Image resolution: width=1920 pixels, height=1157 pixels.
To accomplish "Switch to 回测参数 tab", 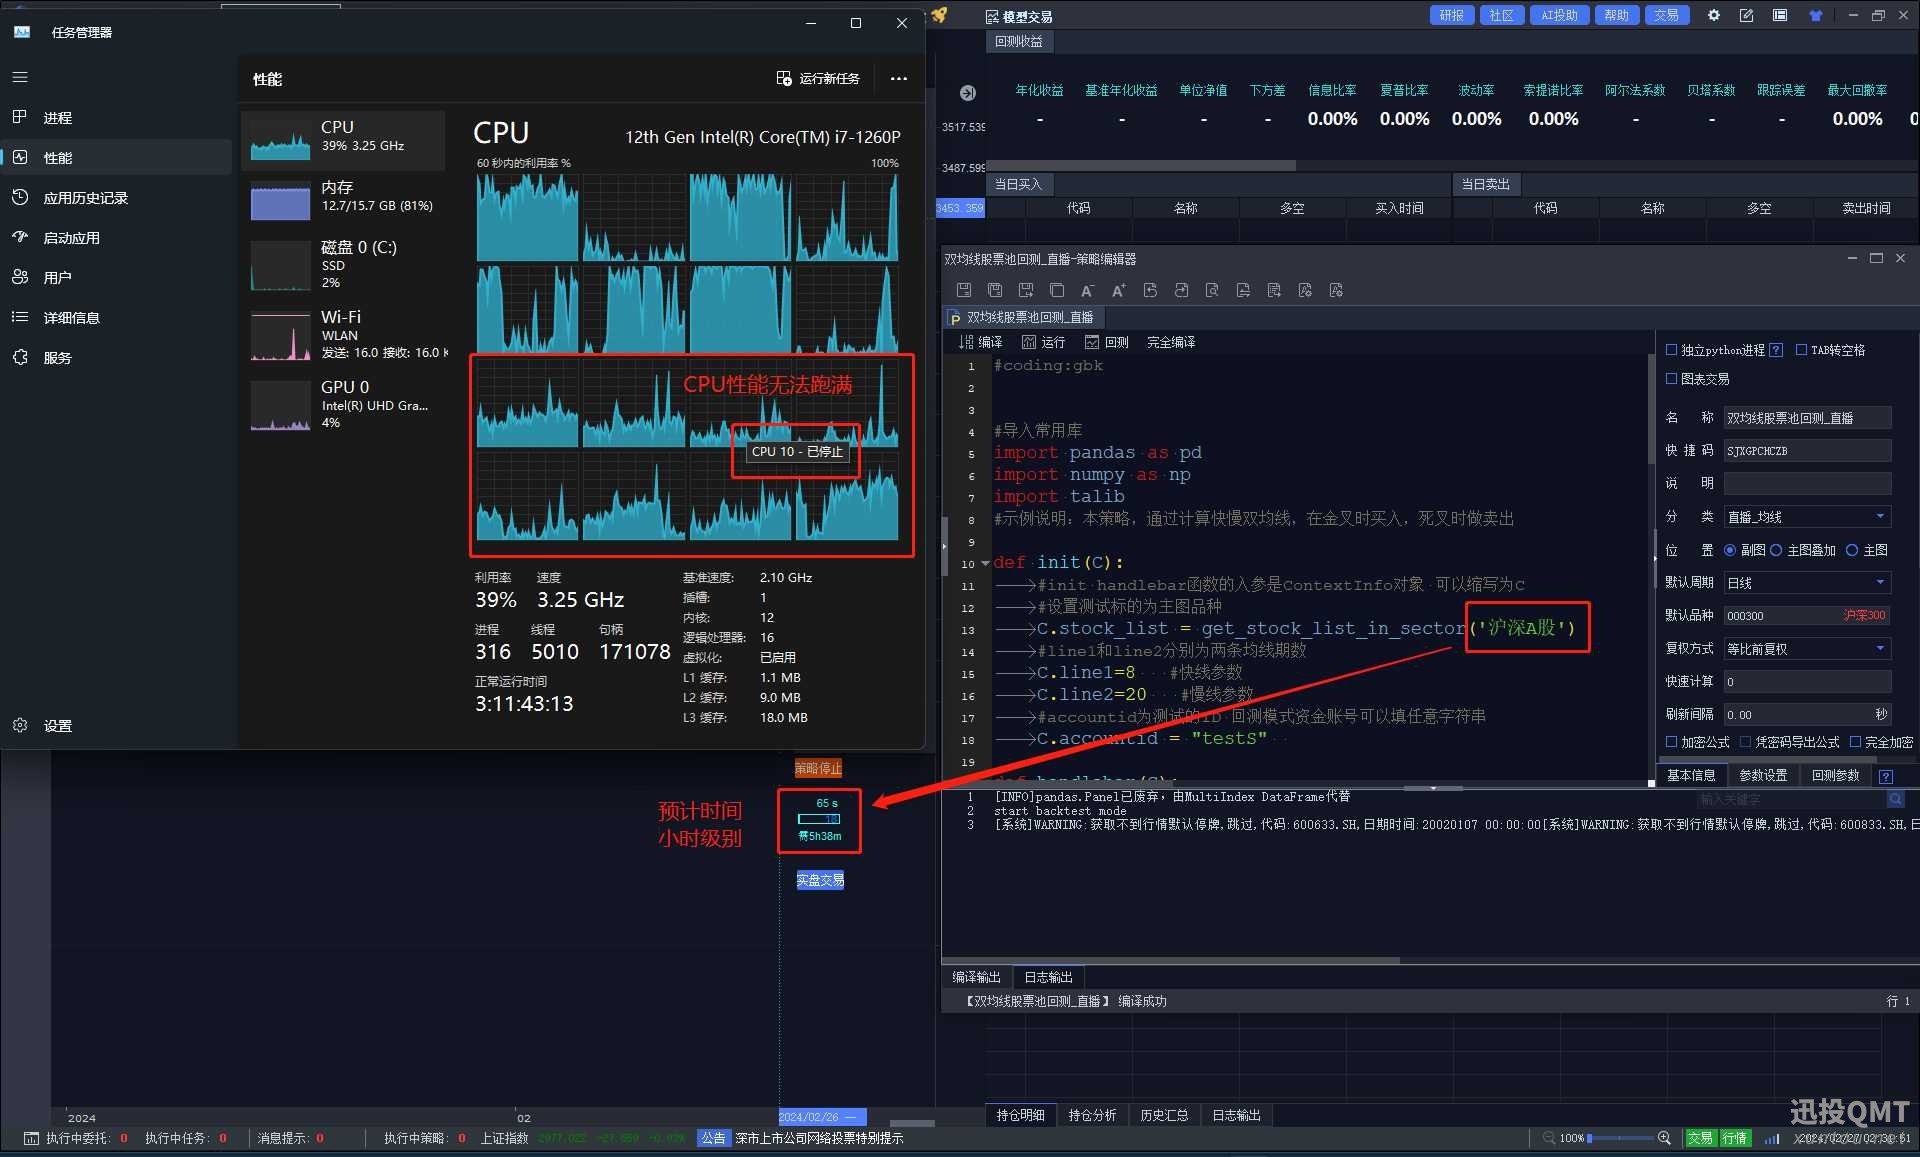I will (x=1836, y=776).
